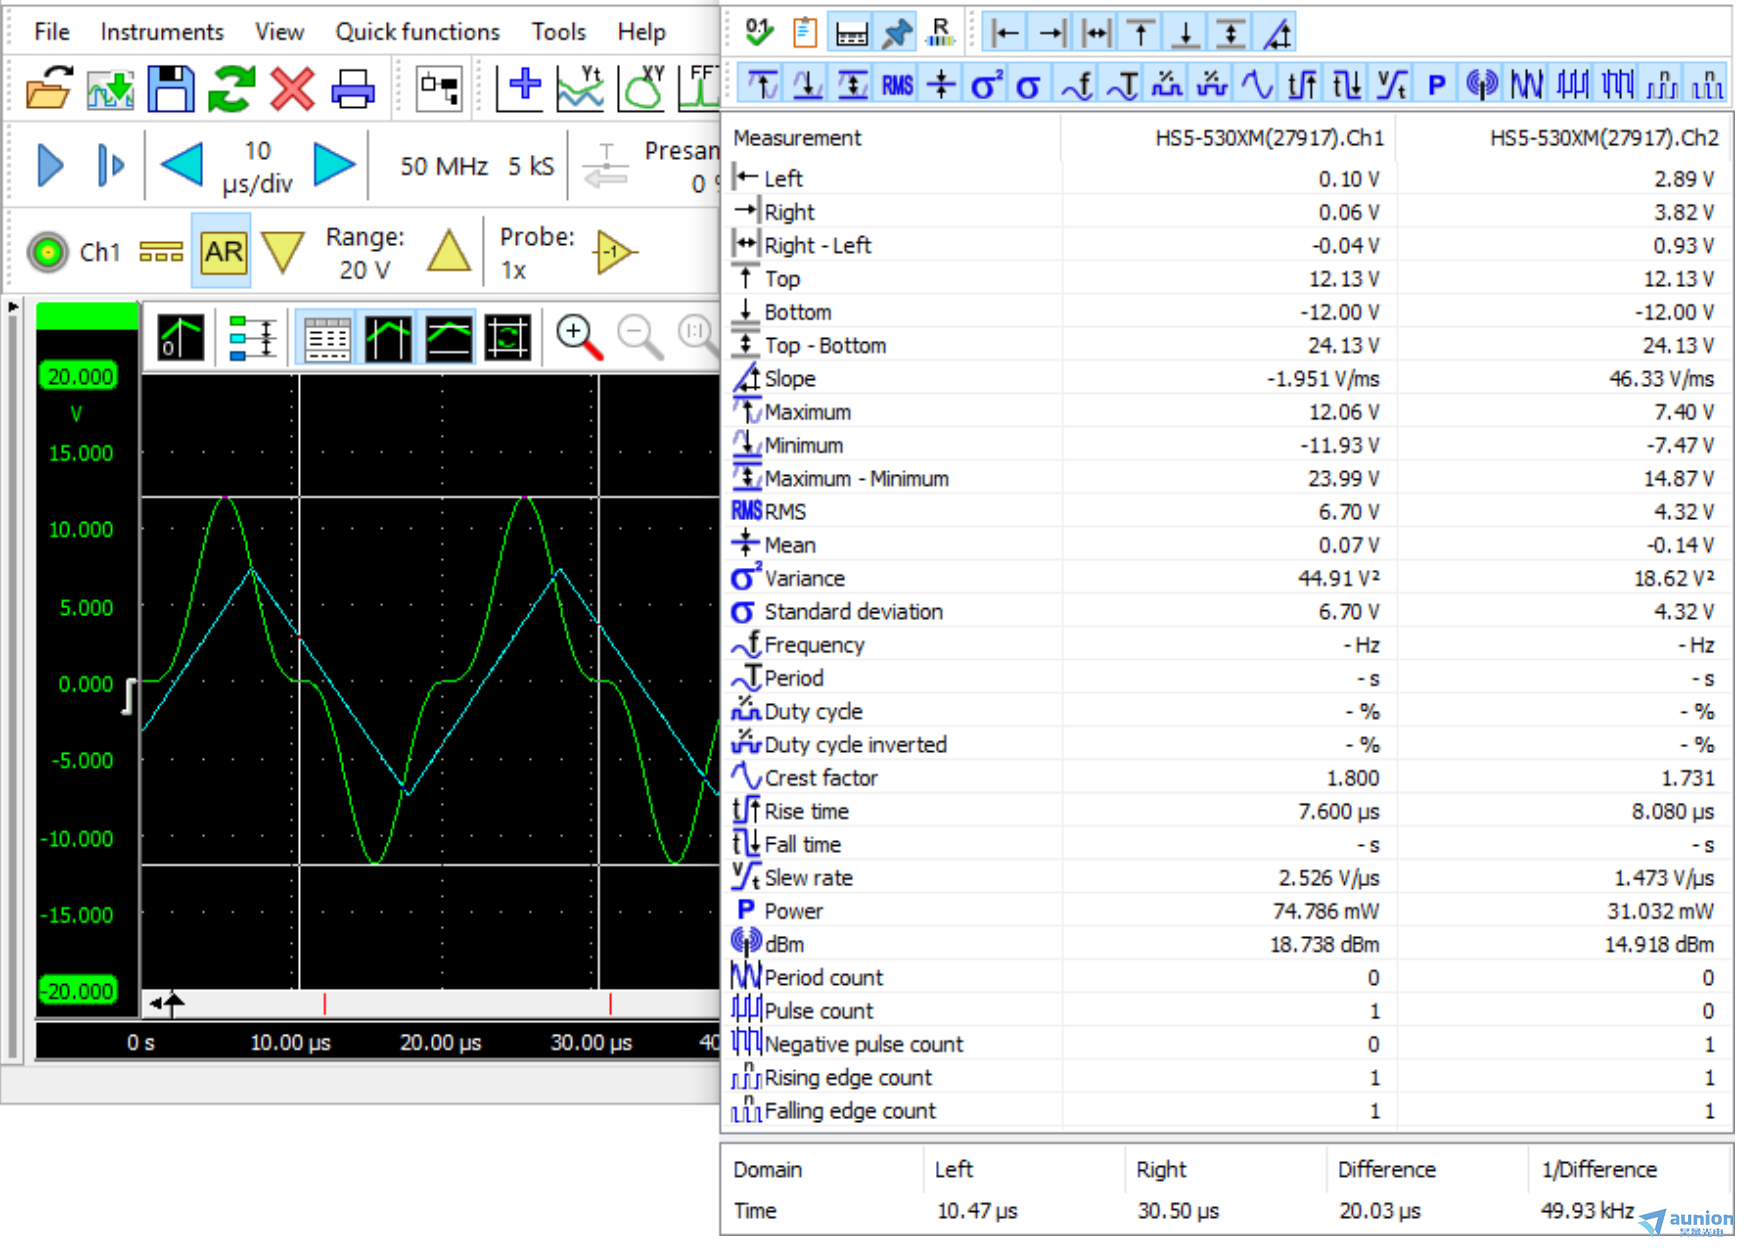Screen dimensions: 1746x1248
Task: Click the 5 kS record length label
Action: pyautogui.click(x=530, y=166)
